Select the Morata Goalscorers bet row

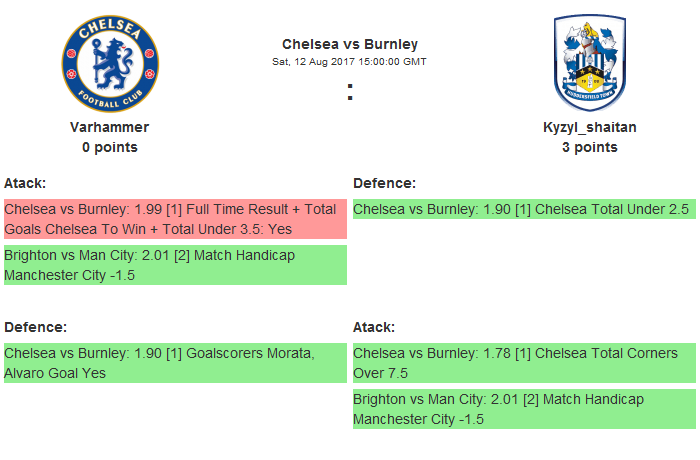(x=174, y=363)
